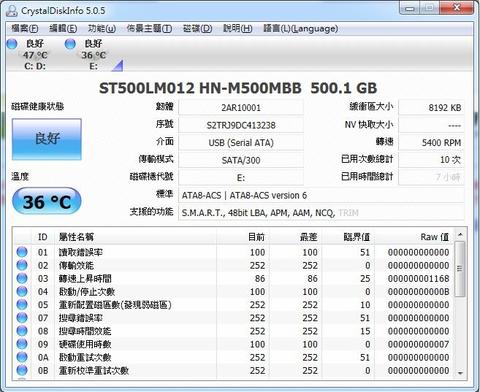Click the CrystalDiskInfo title bar icon
Screen dimensions: 480x392
12,11
